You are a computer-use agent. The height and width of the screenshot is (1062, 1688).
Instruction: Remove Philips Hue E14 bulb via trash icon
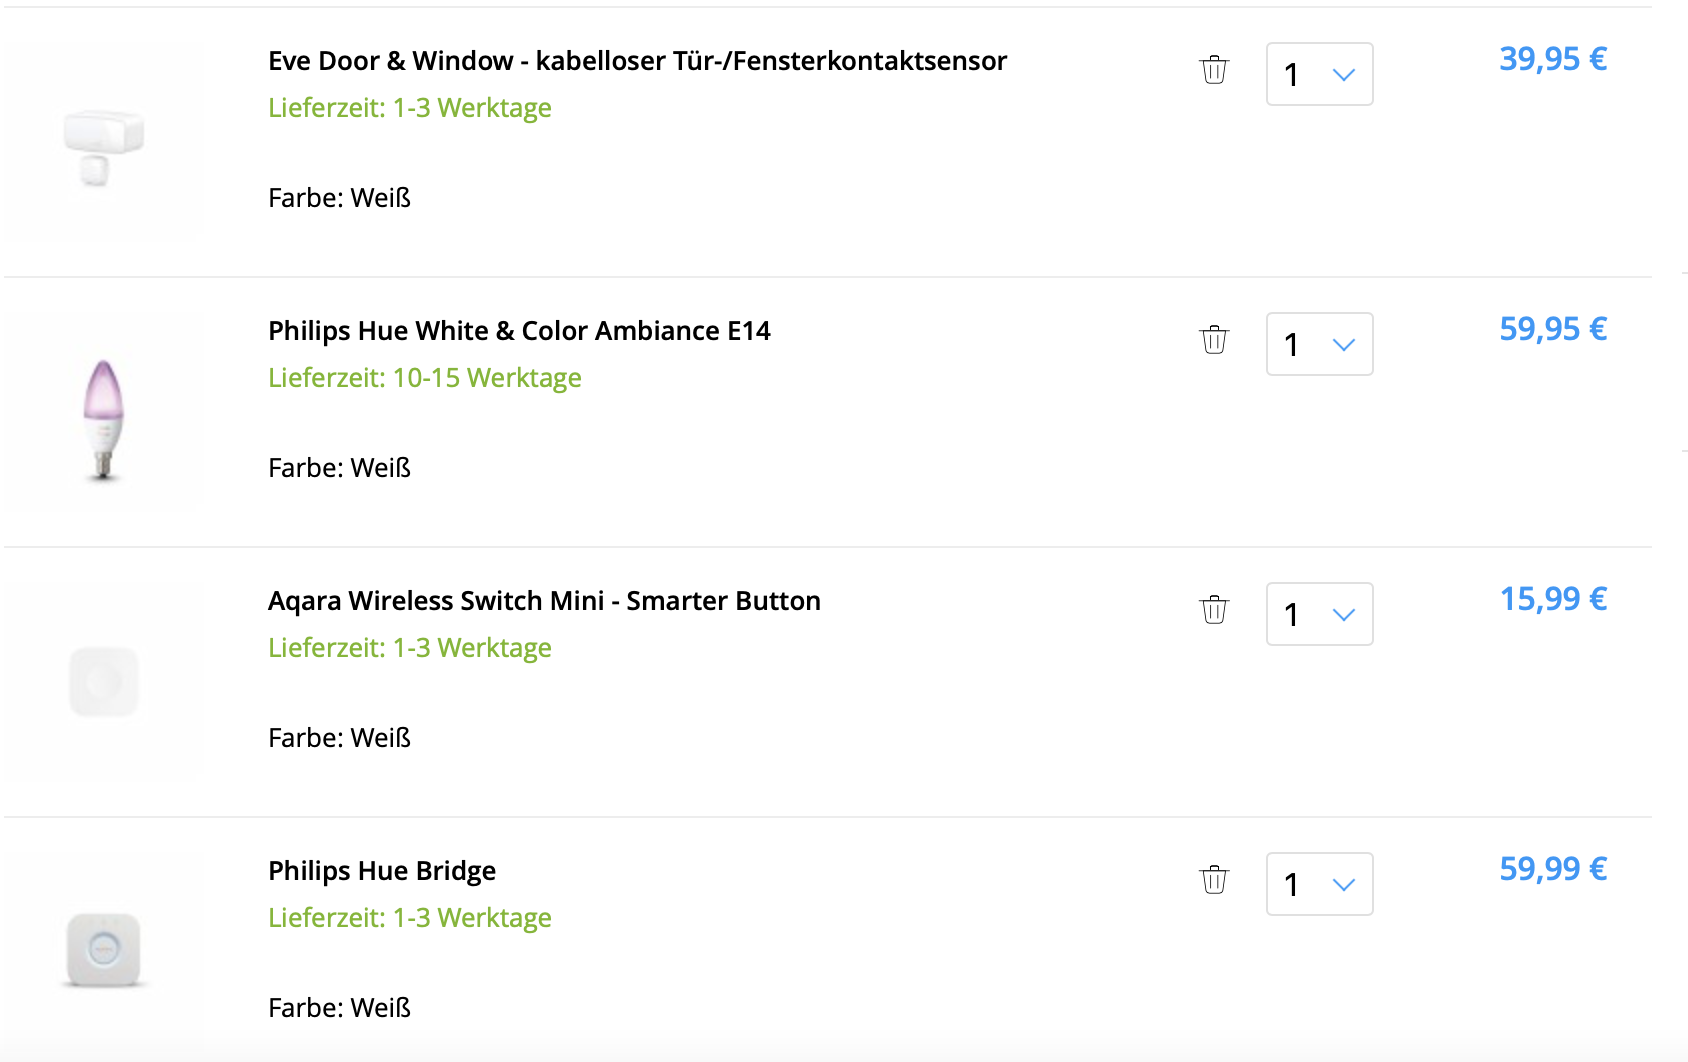coord(1214,340)
